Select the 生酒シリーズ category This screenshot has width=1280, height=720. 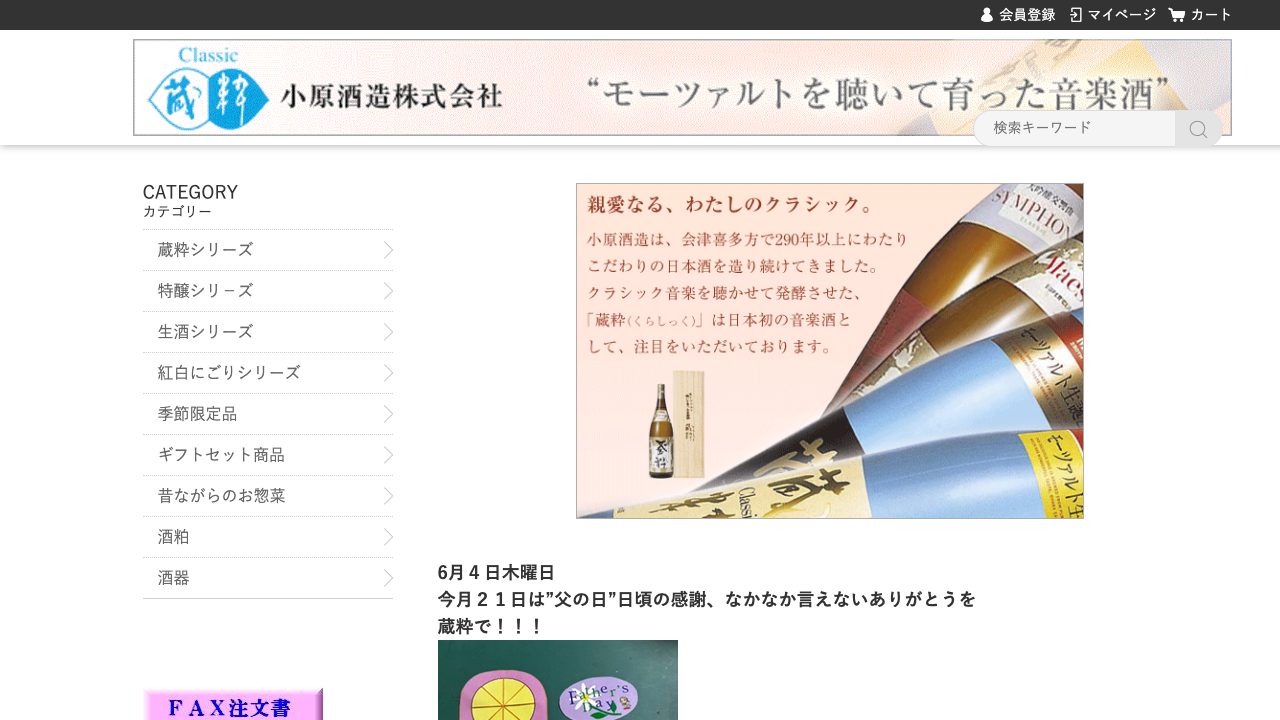click(x=268, y=332)
